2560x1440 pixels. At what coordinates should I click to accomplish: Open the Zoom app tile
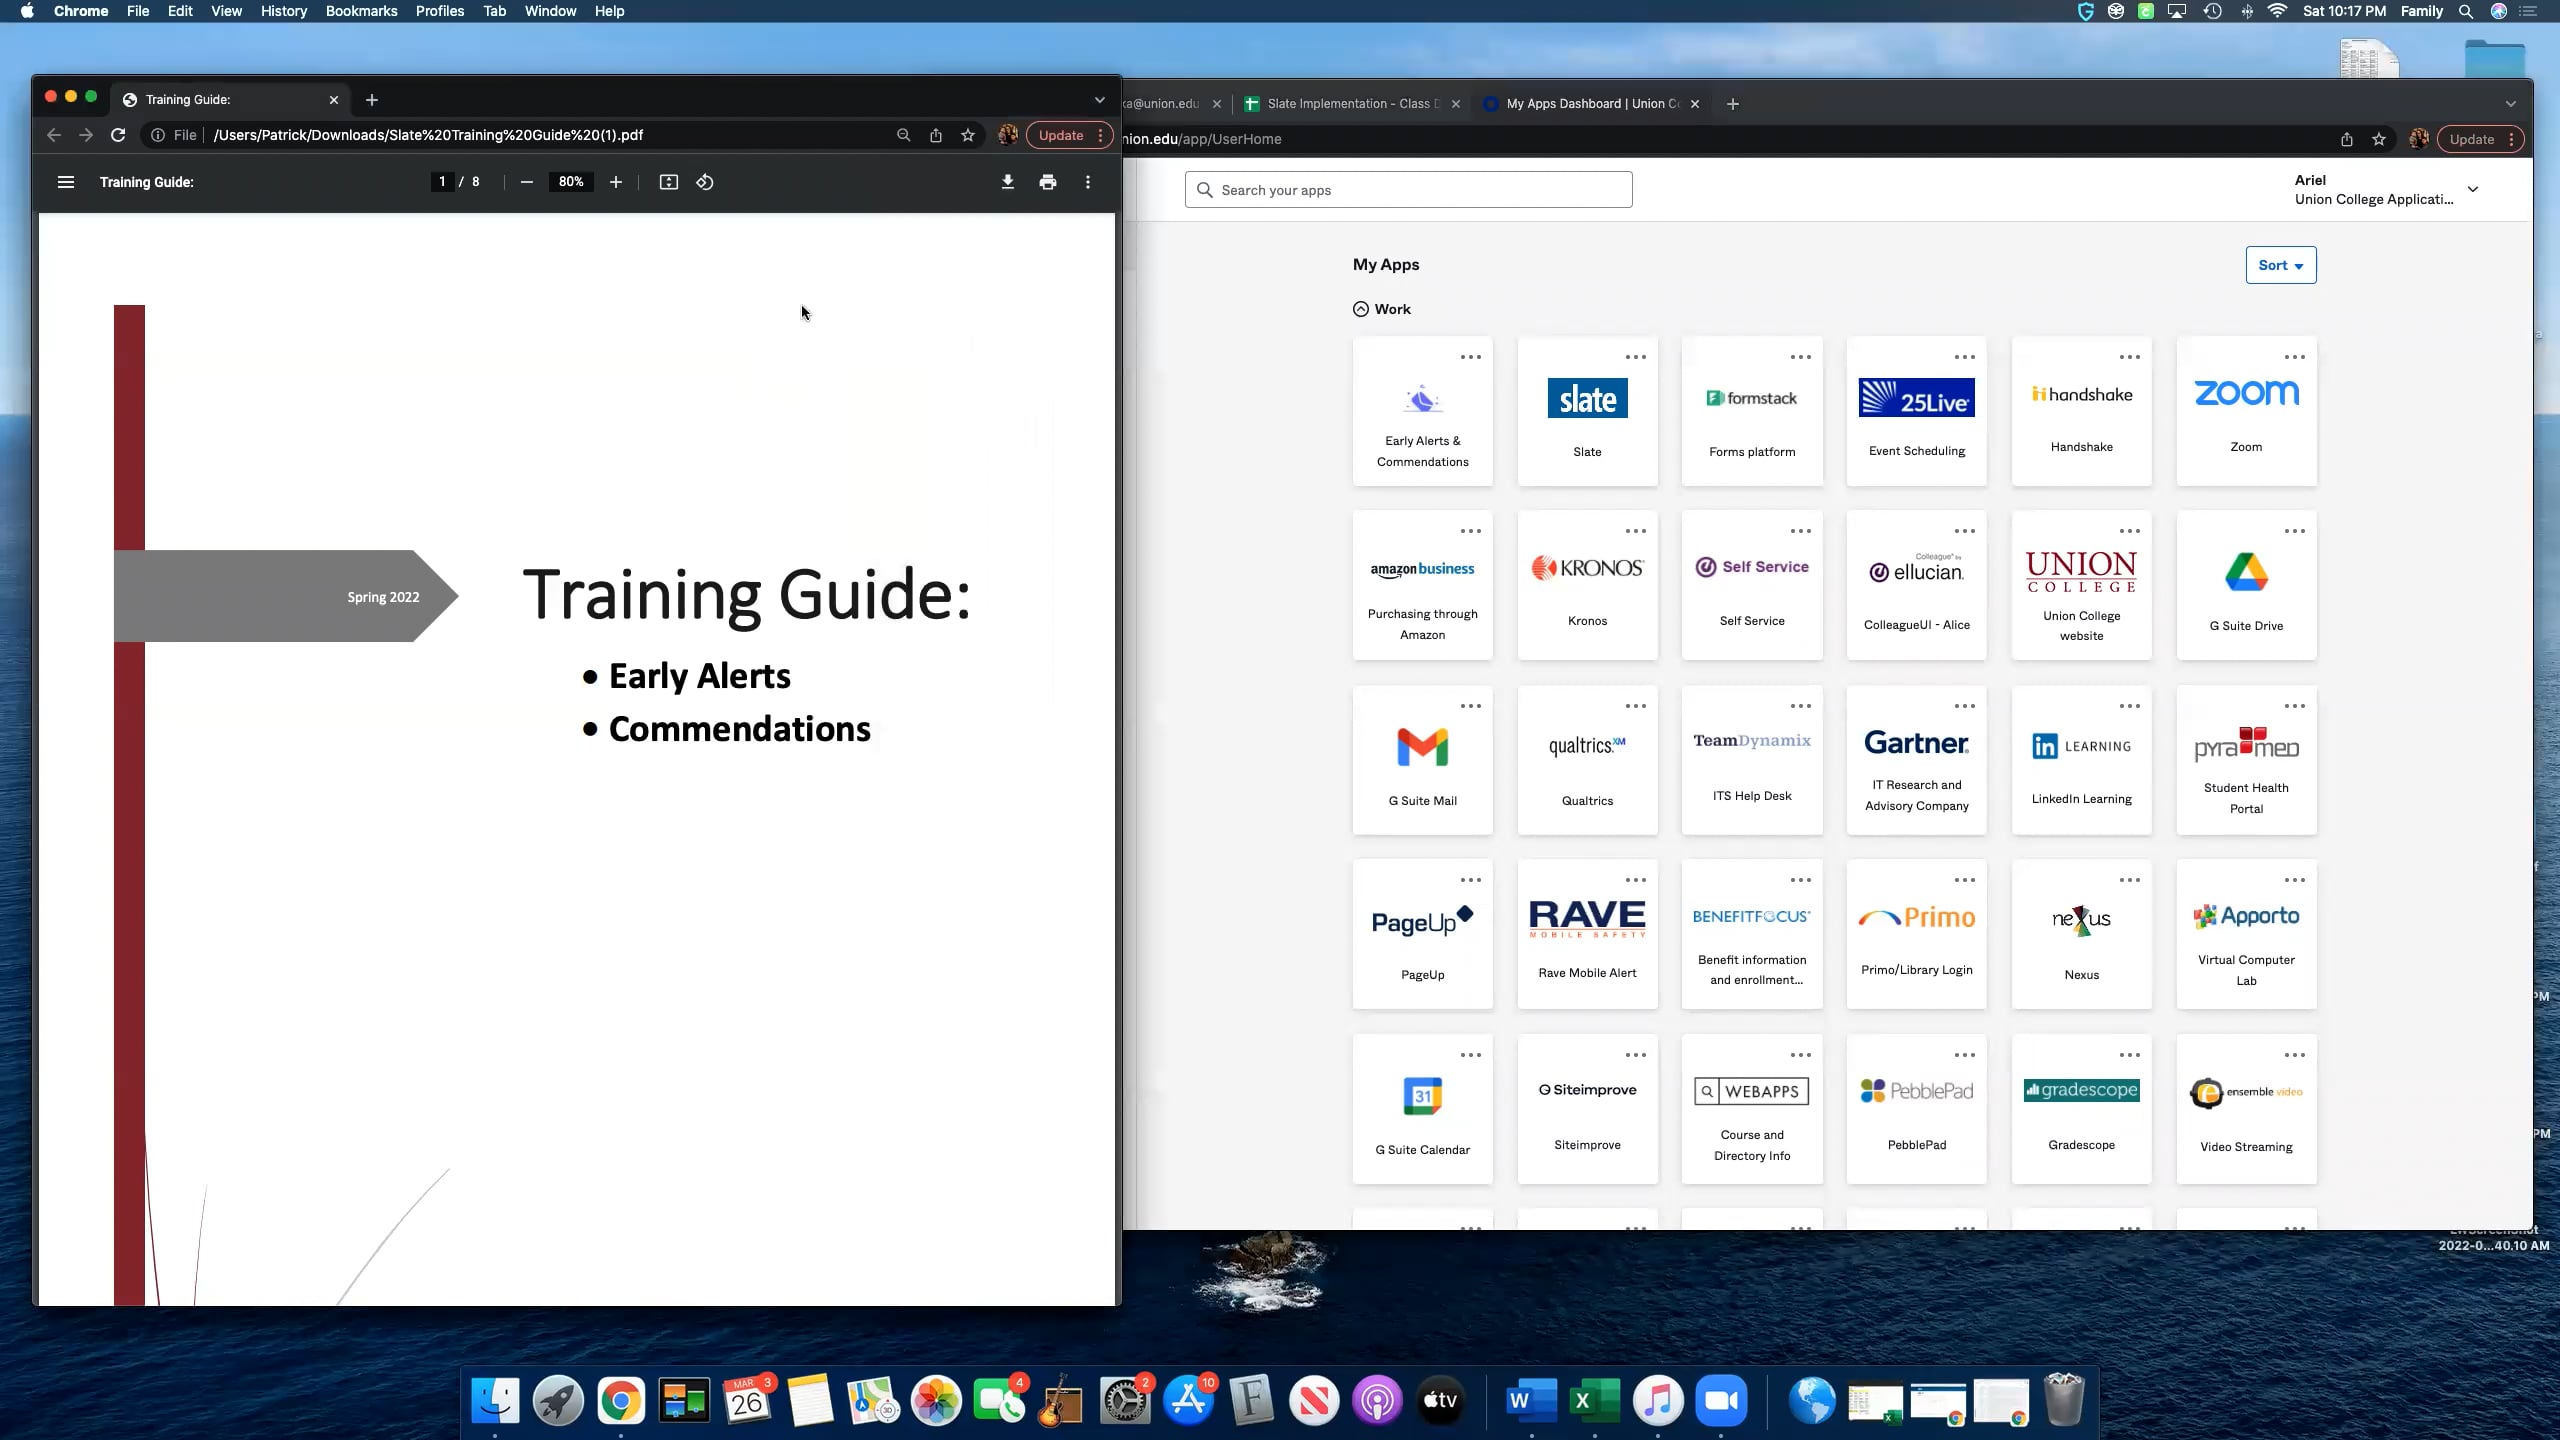2245,410
